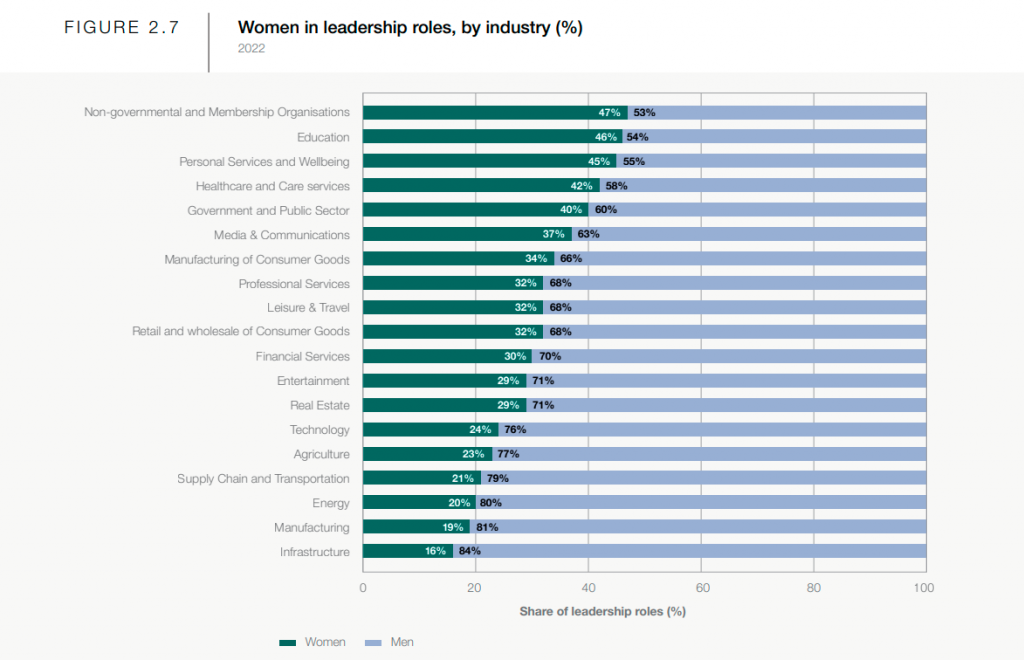
Task: Click the Men legend color swatch
Action: (x=373, y=643)
